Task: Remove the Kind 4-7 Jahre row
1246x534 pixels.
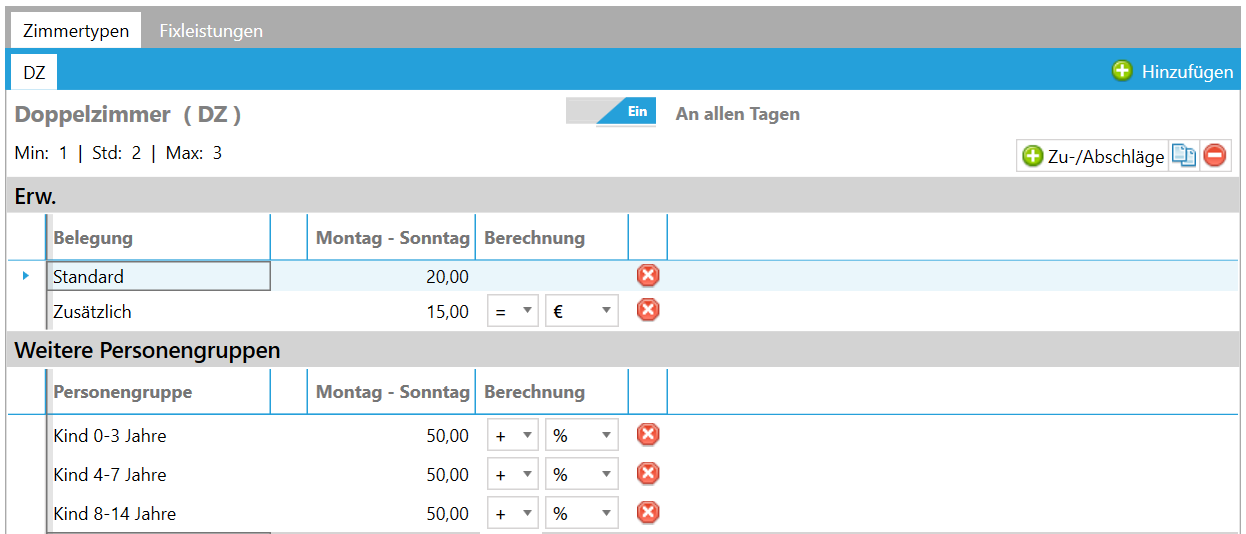Action: (648, 473)
